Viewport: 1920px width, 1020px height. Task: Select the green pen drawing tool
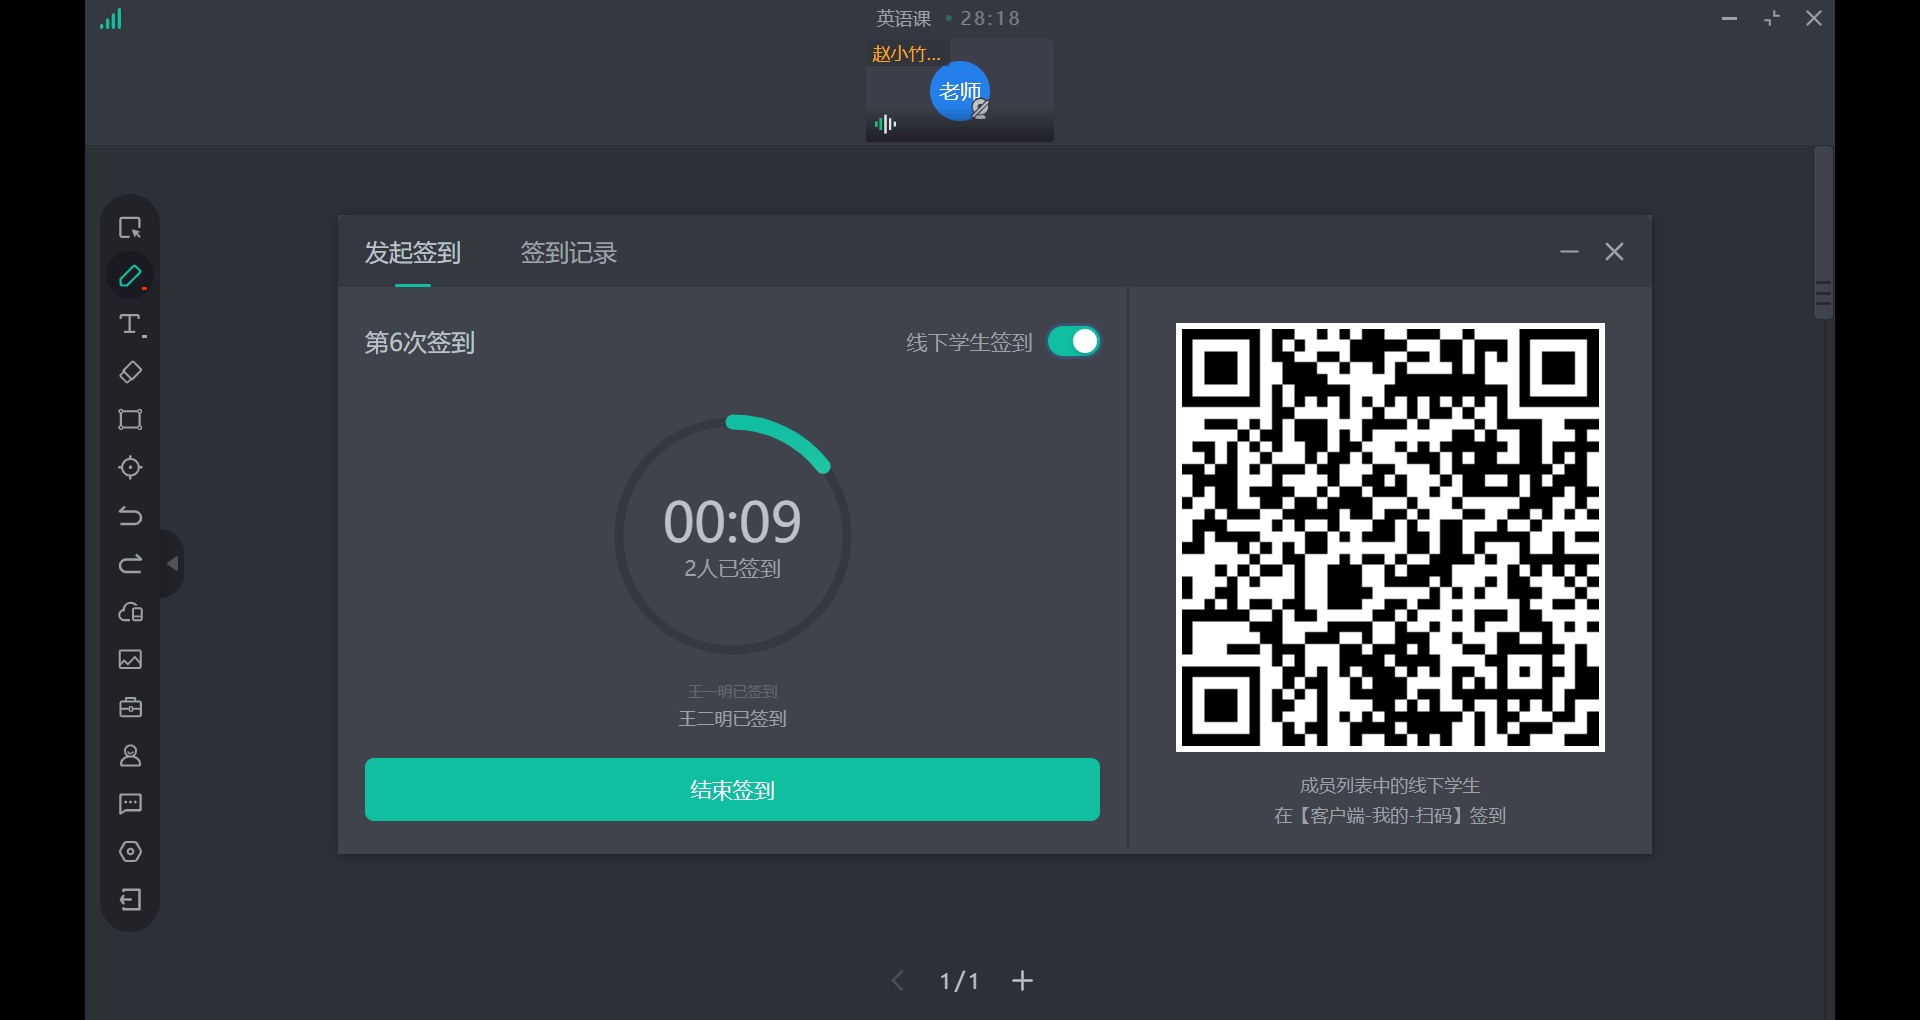tap(130, 276)
